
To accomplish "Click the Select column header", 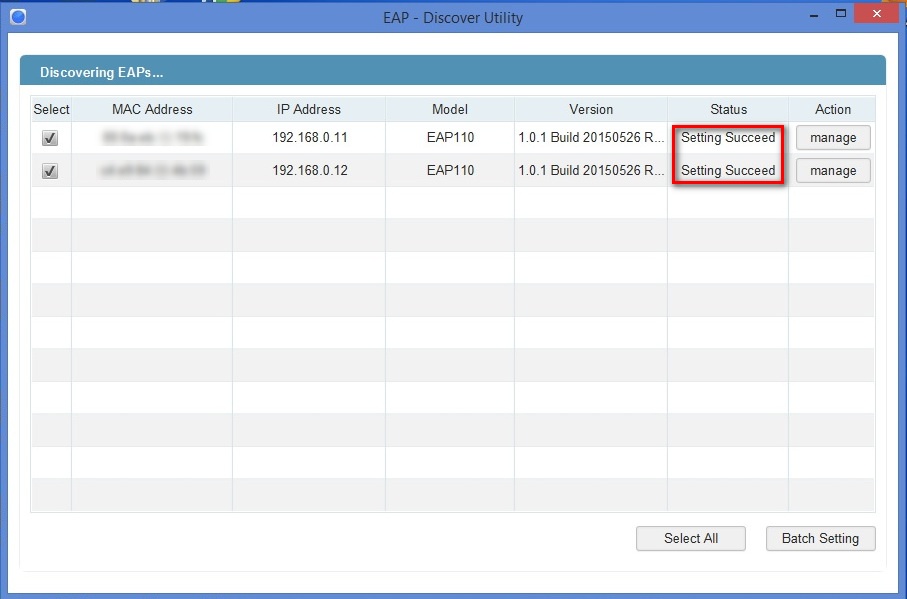I will pyautogui.click(x=51, y=109).
